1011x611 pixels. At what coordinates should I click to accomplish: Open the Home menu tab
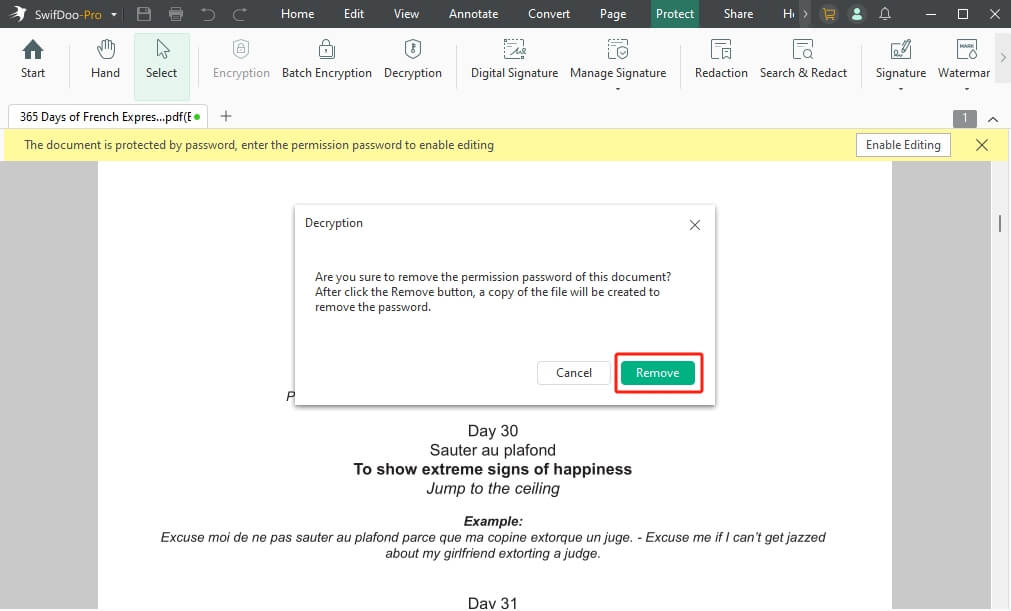(297, 14)
